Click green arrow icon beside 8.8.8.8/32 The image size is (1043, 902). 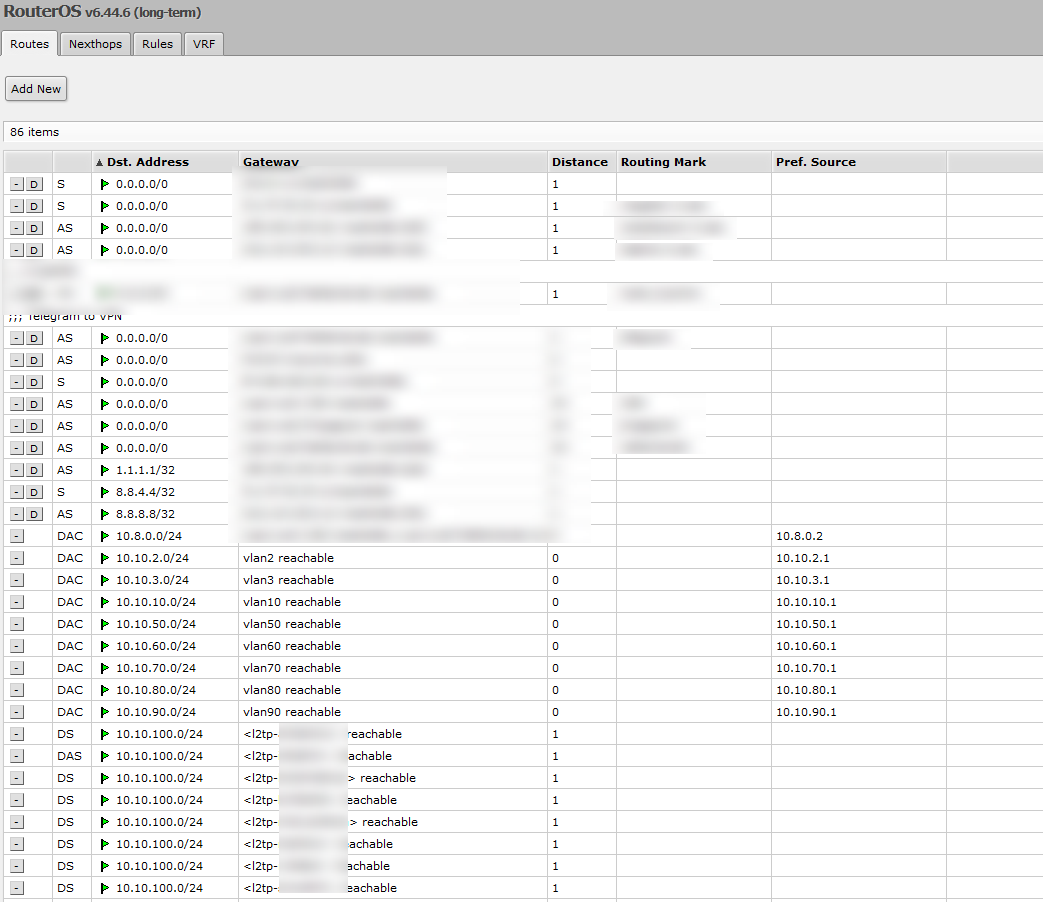coord(104,514)
